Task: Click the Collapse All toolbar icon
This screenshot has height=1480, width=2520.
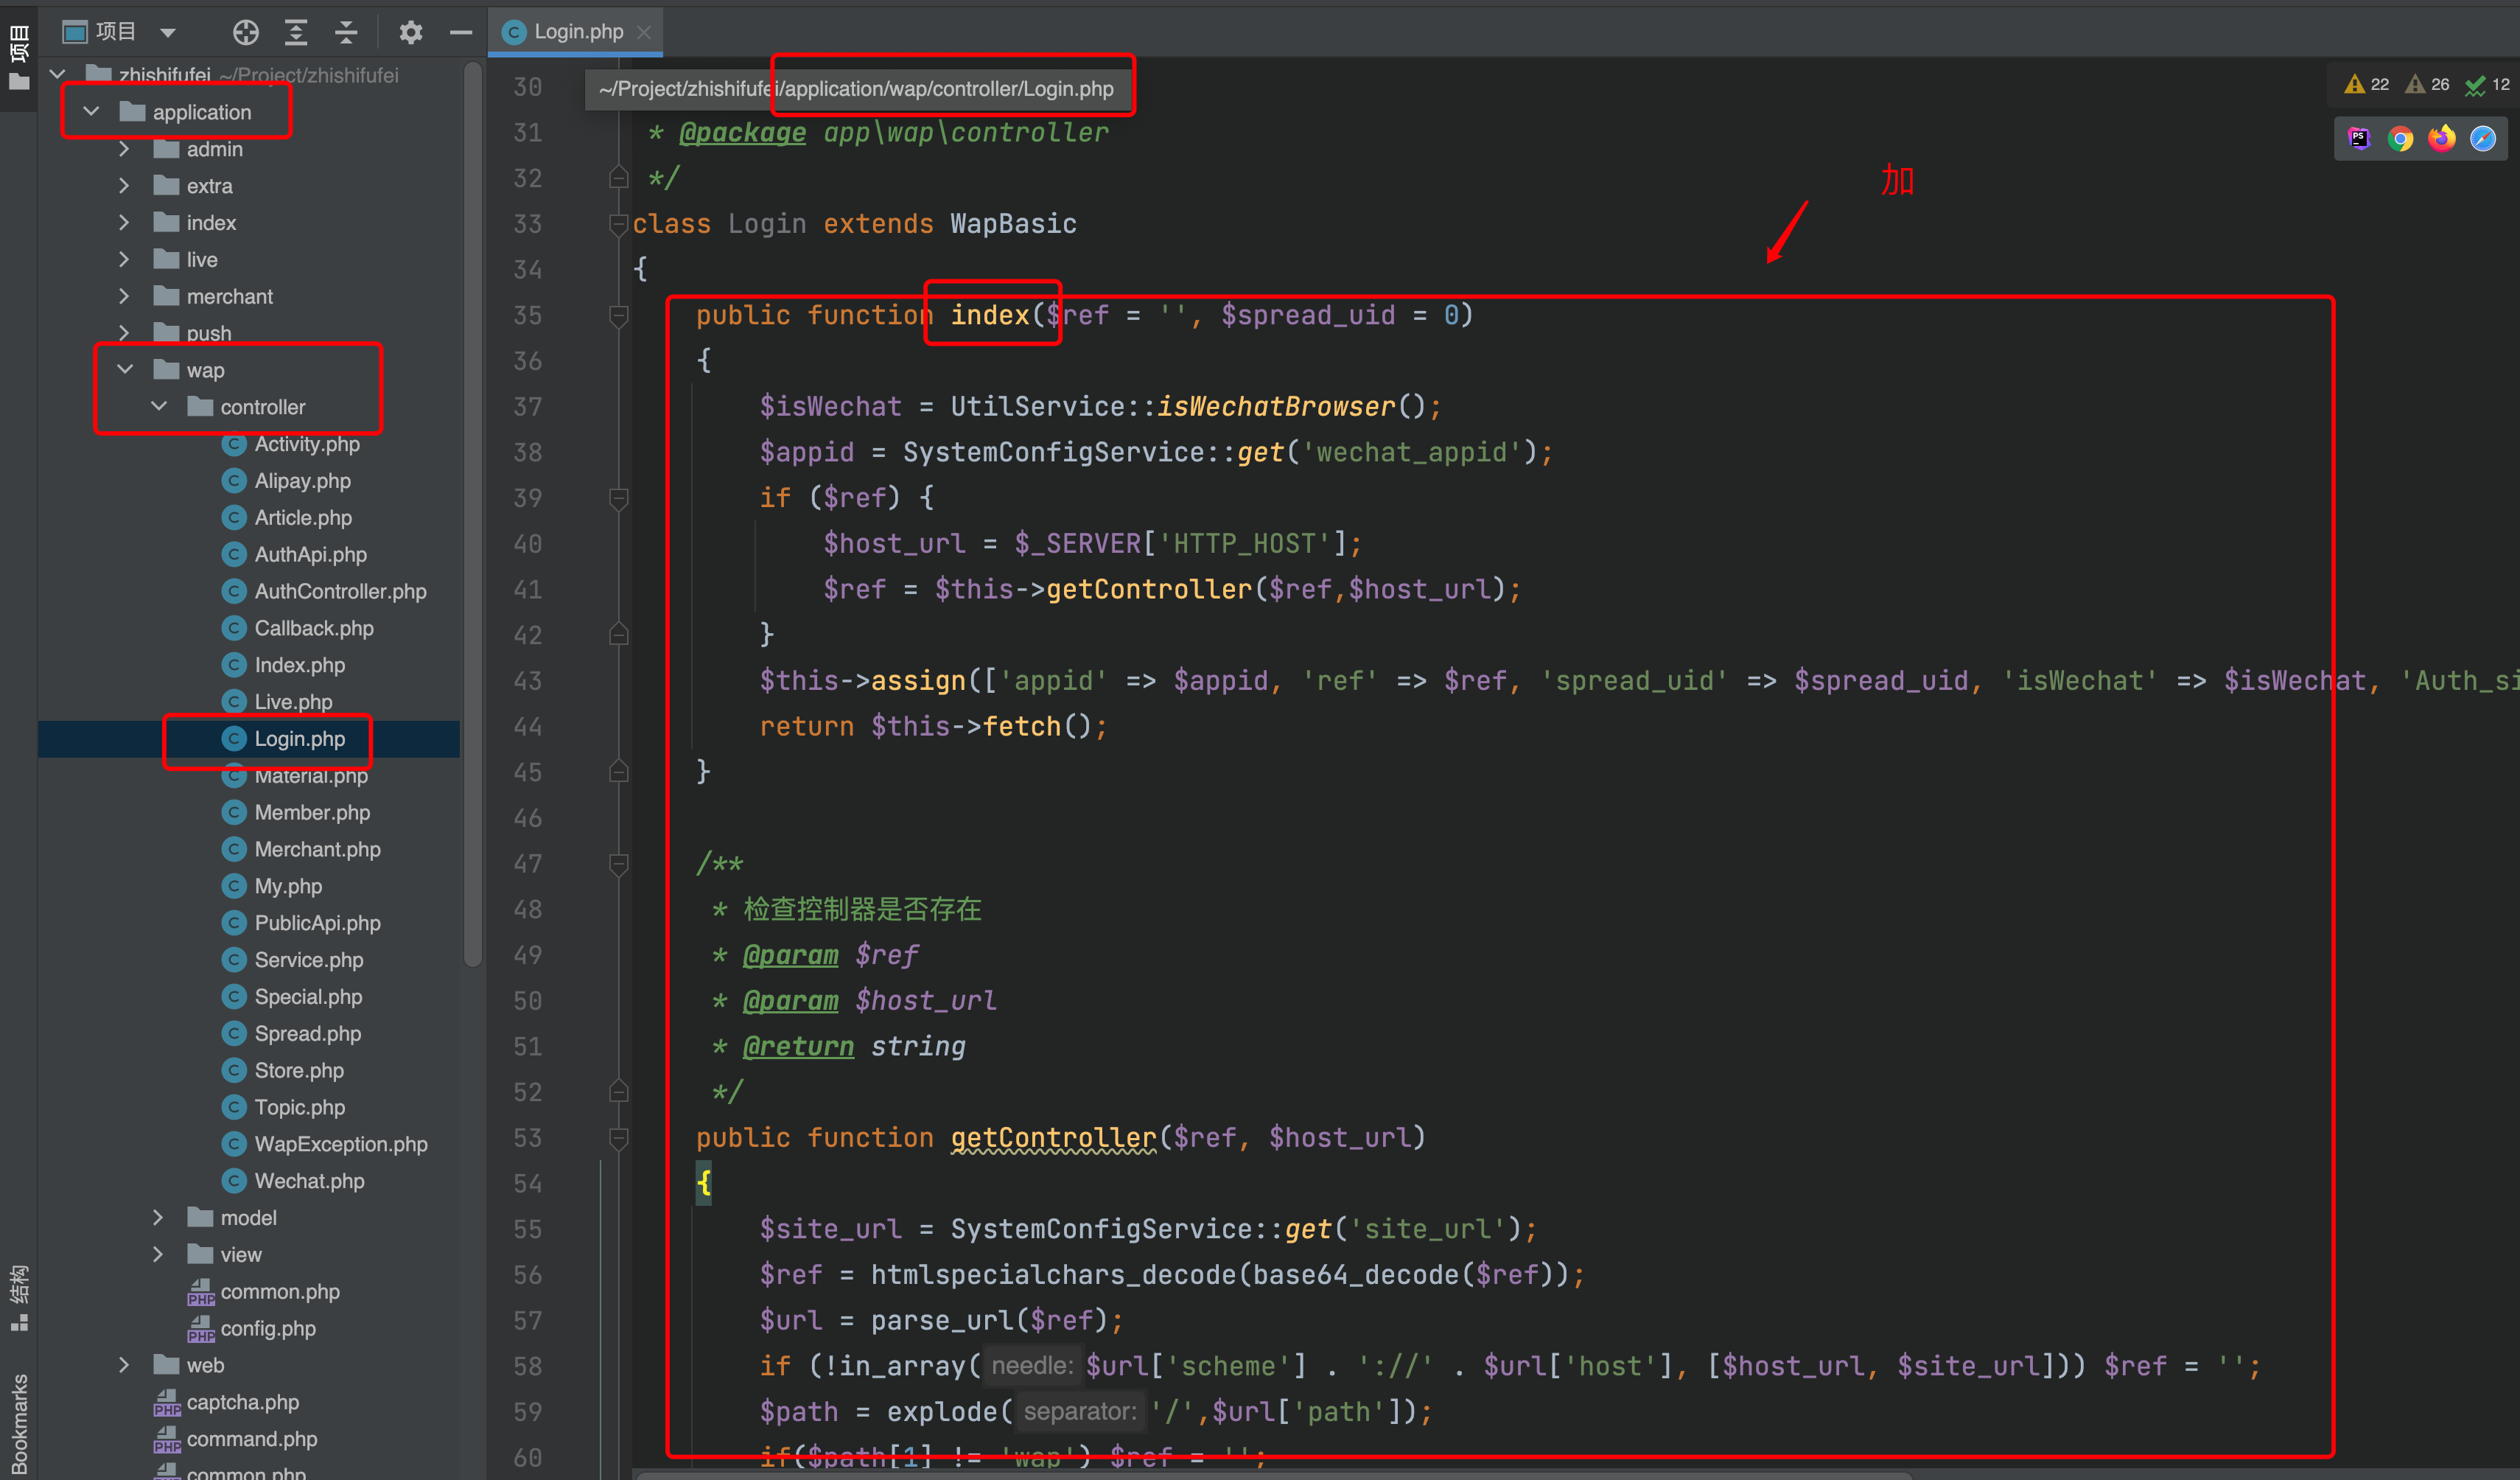Action: pos(346,33)
